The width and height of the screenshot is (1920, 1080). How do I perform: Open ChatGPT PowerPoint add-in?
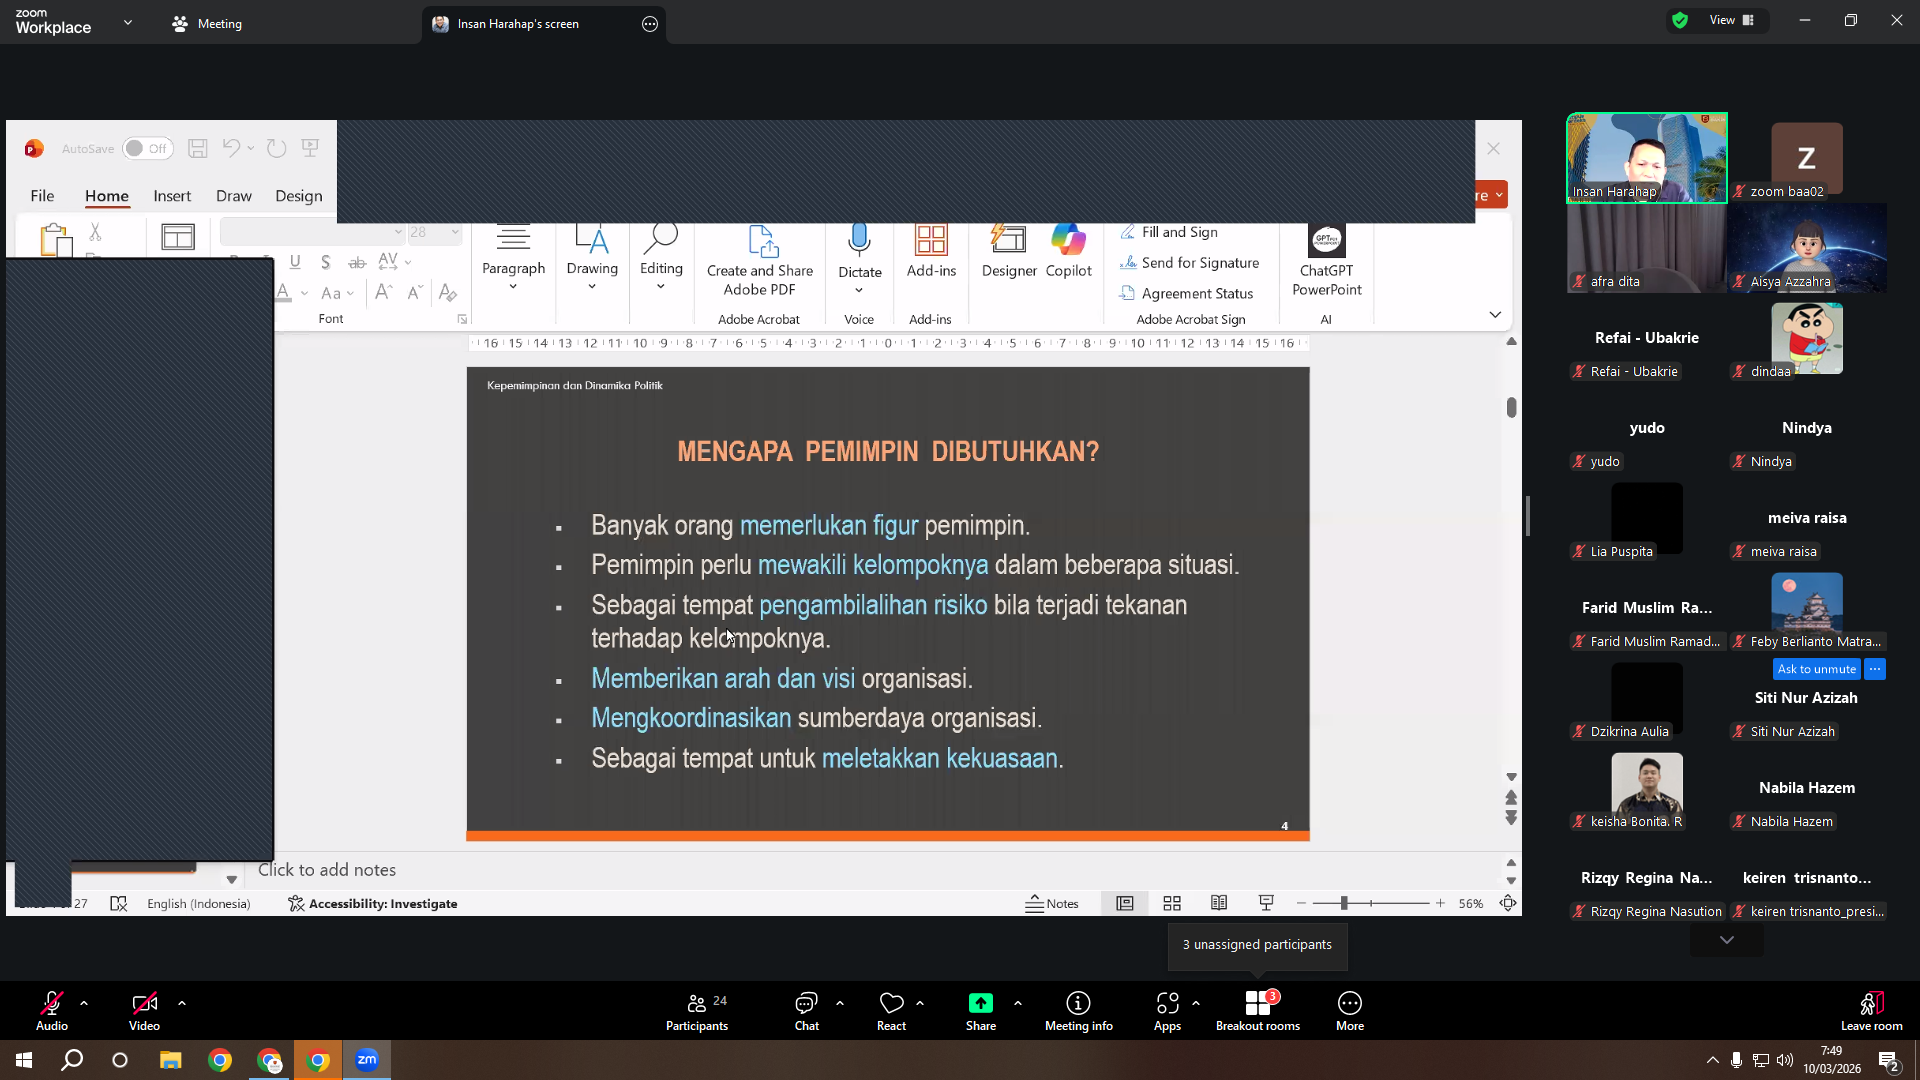[1327, 261]
